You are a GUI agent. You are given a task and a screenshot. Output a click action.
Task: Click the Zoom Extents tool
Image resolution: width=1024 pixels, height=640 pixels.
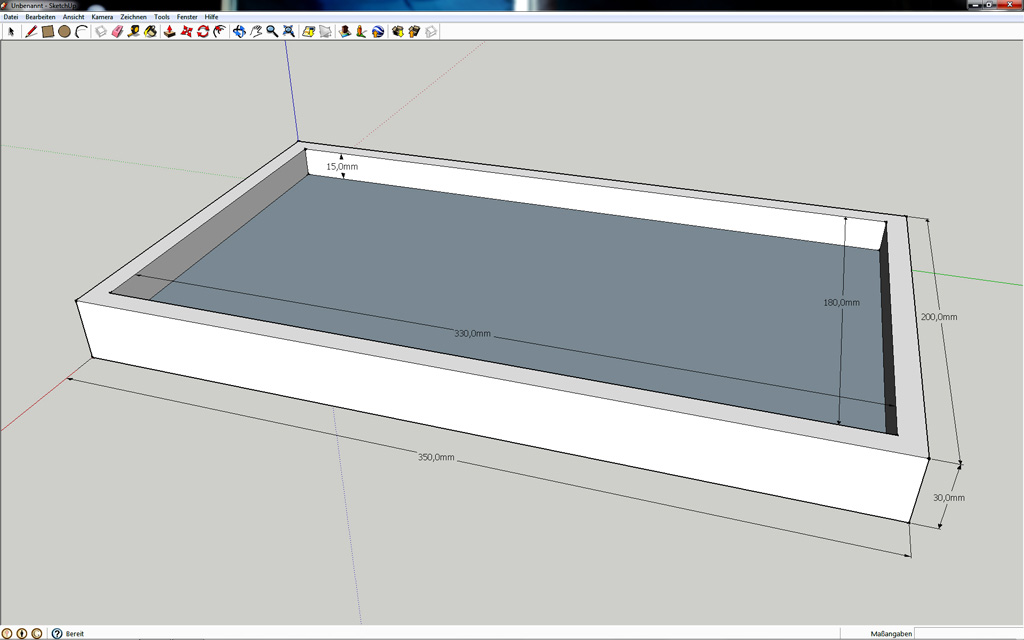289,31
